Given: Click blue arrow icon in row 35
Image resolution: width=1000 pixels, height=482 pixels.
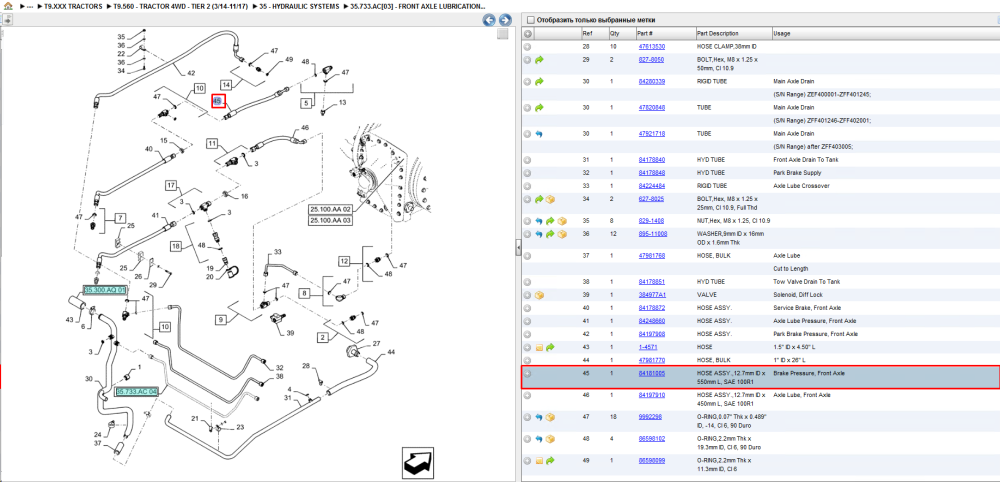Looking at the screenshot, I should coord(539,221).
